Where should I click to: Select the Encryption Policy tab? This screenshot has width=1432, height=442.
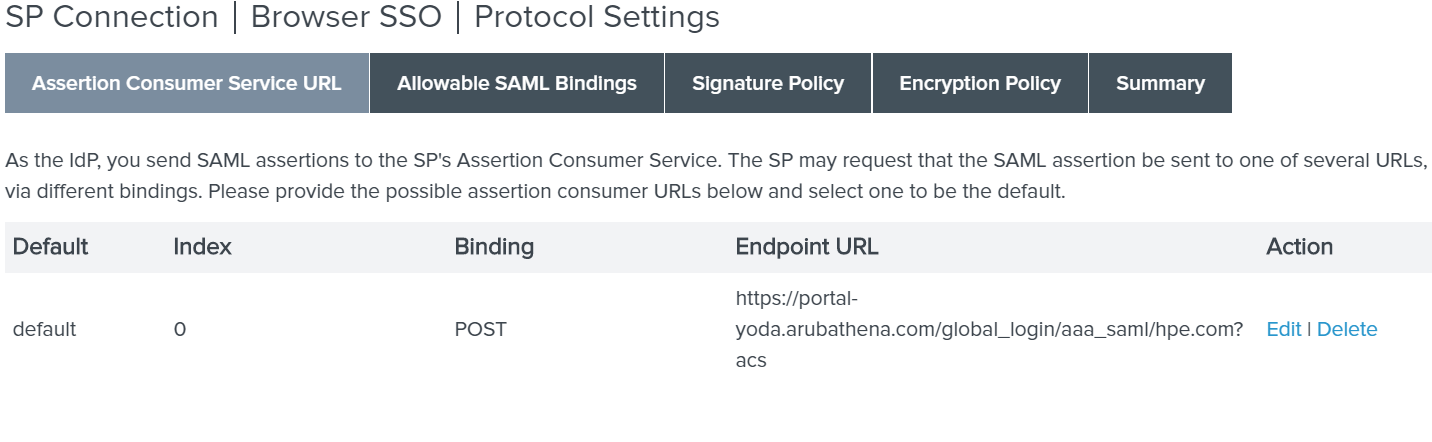(x=979, y=84)
